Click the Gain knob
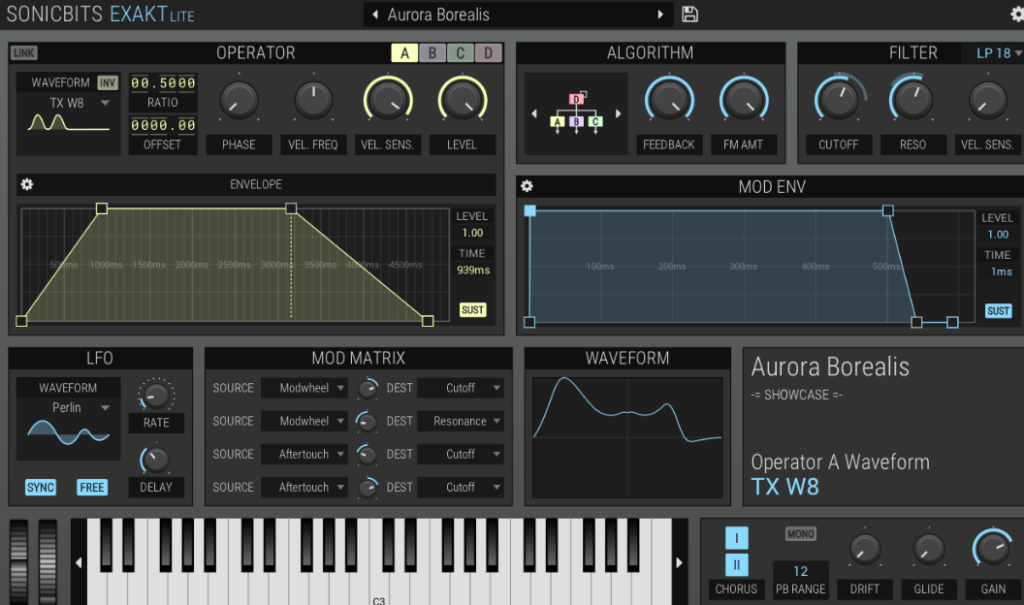This screenshot has width=1024, height=605. (x=993, y=548)
